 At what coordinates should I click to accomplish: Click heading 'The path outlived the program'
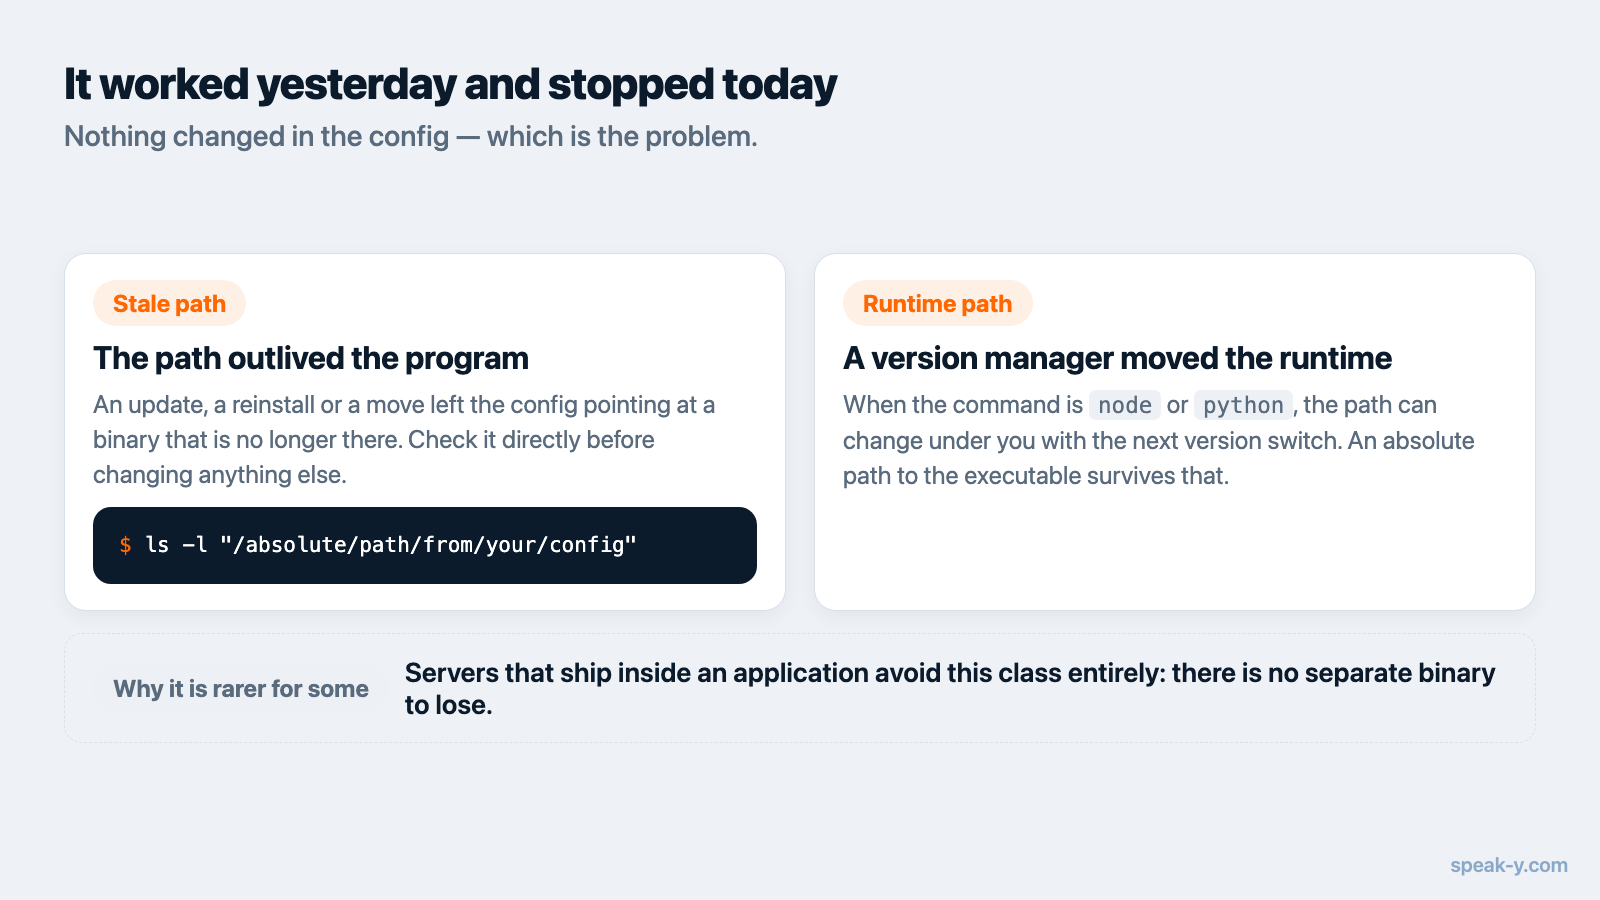[311, 358]
